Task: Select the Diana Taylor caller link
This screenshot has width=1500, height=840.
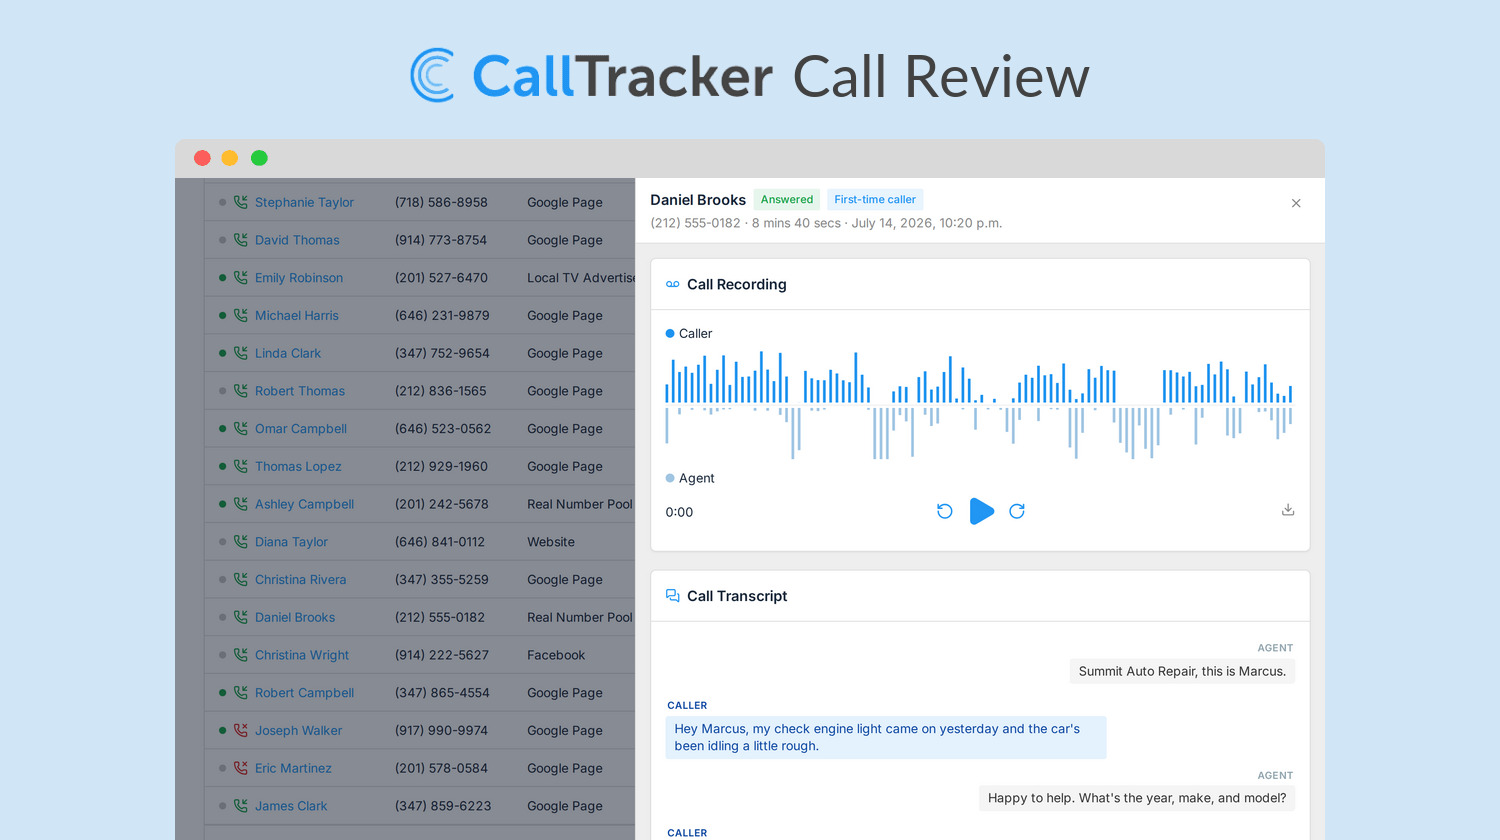Action: pyautogui.click(x=291, y=542)
